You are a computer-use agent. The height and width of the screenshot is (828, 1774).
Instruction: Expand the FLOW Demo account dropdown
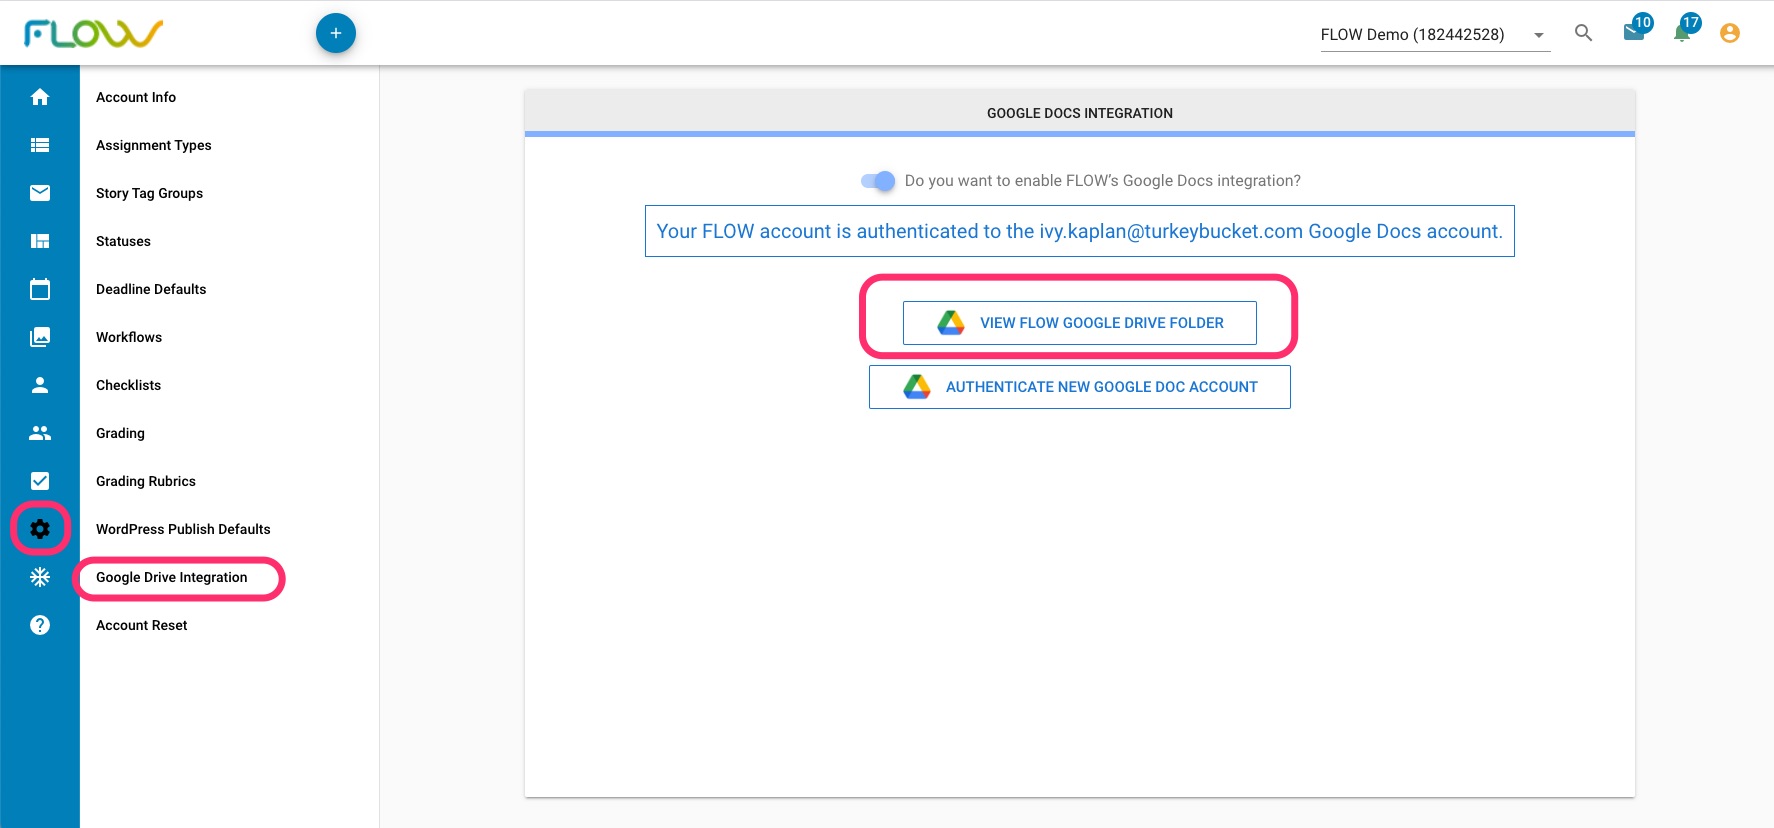[1435, 34]
